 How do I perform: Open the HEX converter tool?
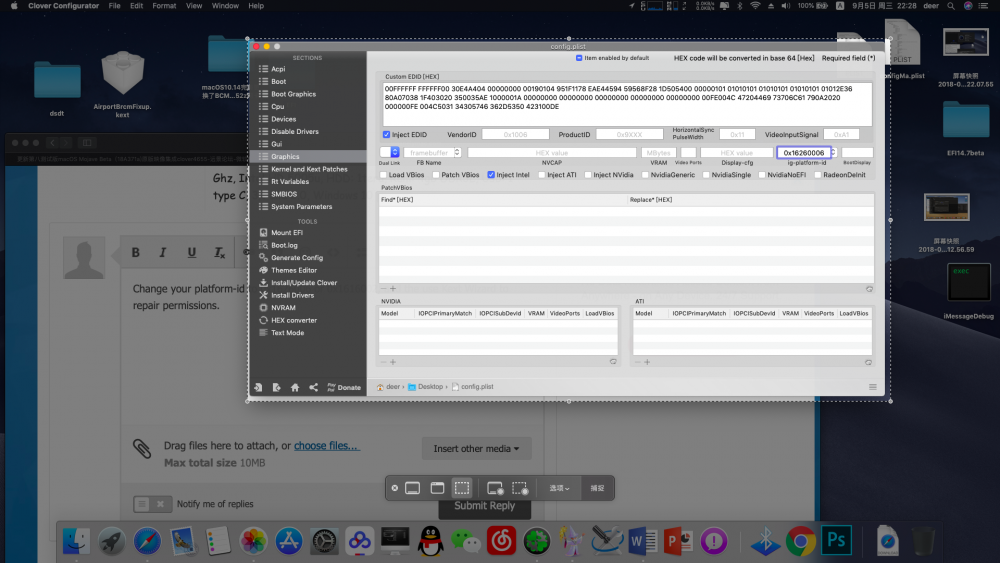coord(293,320)
